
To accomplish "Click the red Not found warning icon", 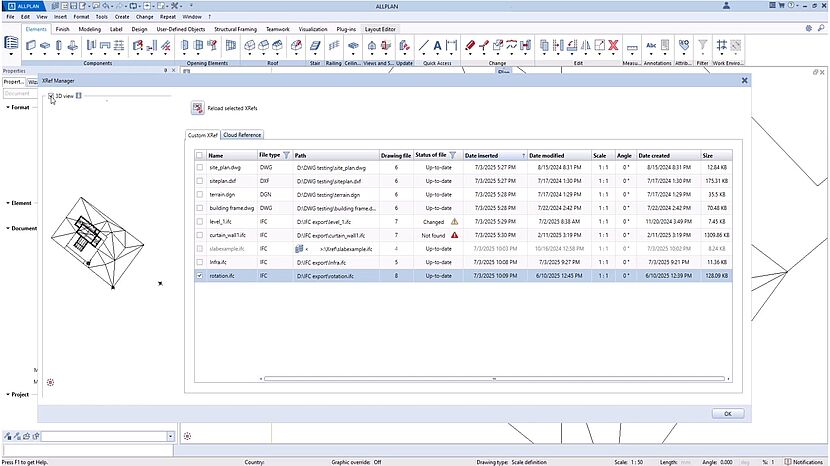I will [454, 234].
